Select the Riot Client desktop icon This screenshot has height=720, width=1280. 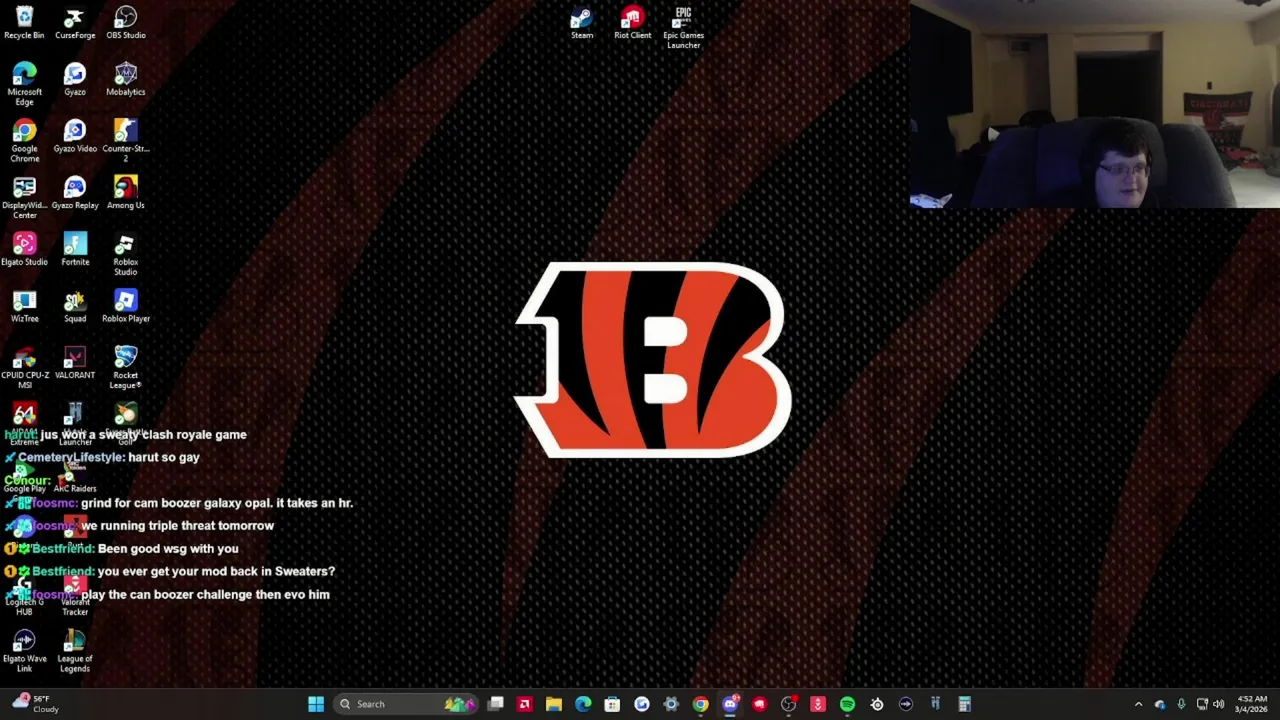click(632, 23)
